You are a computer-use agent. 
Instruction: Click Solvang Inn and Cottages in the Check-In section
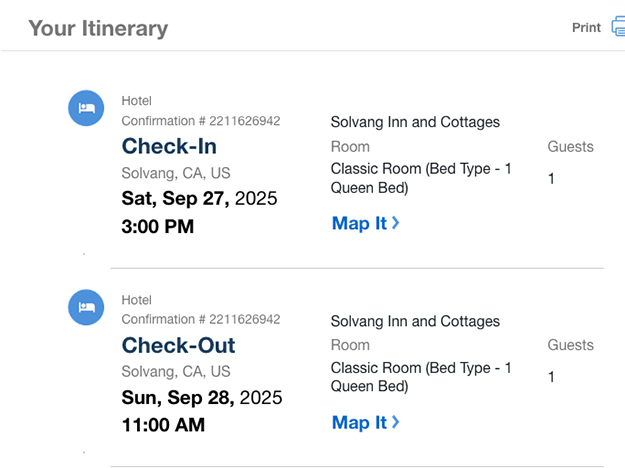[x=415, y=122]
